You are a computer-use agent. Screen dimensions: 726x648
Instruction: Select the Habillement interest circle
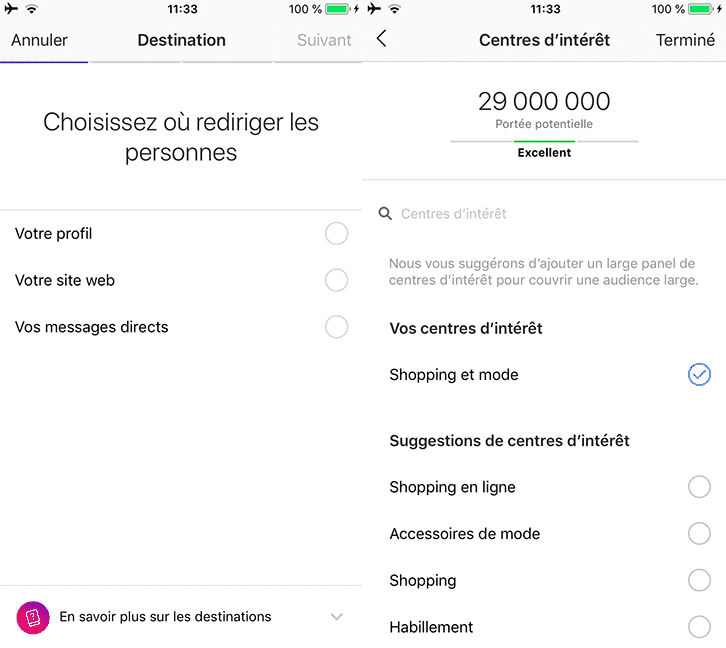tap(699, 627)
